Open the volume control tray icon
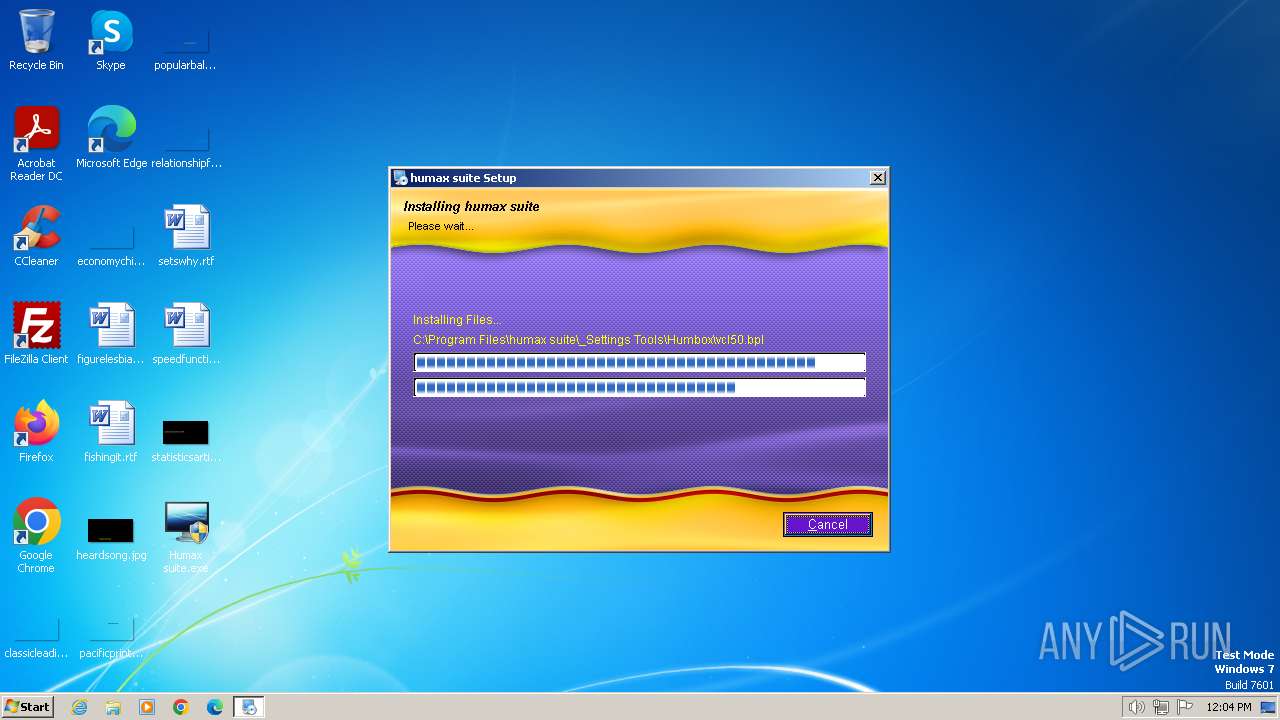 coord(1136,707)
